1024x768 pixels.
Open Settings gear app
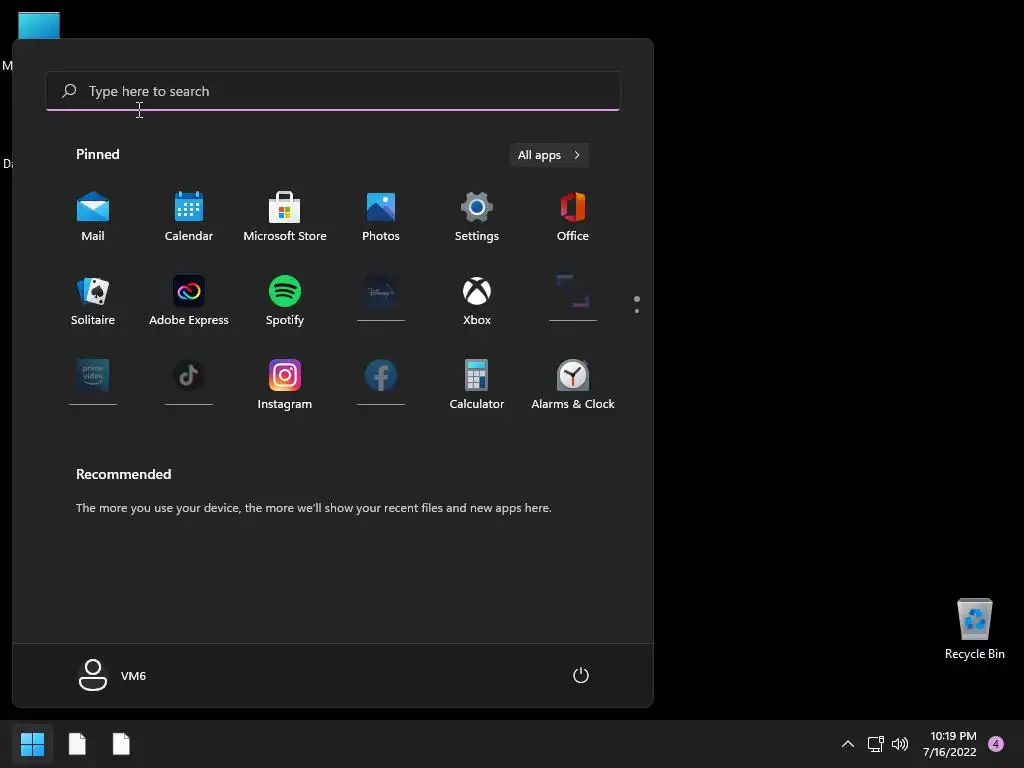tap(477, 217)
